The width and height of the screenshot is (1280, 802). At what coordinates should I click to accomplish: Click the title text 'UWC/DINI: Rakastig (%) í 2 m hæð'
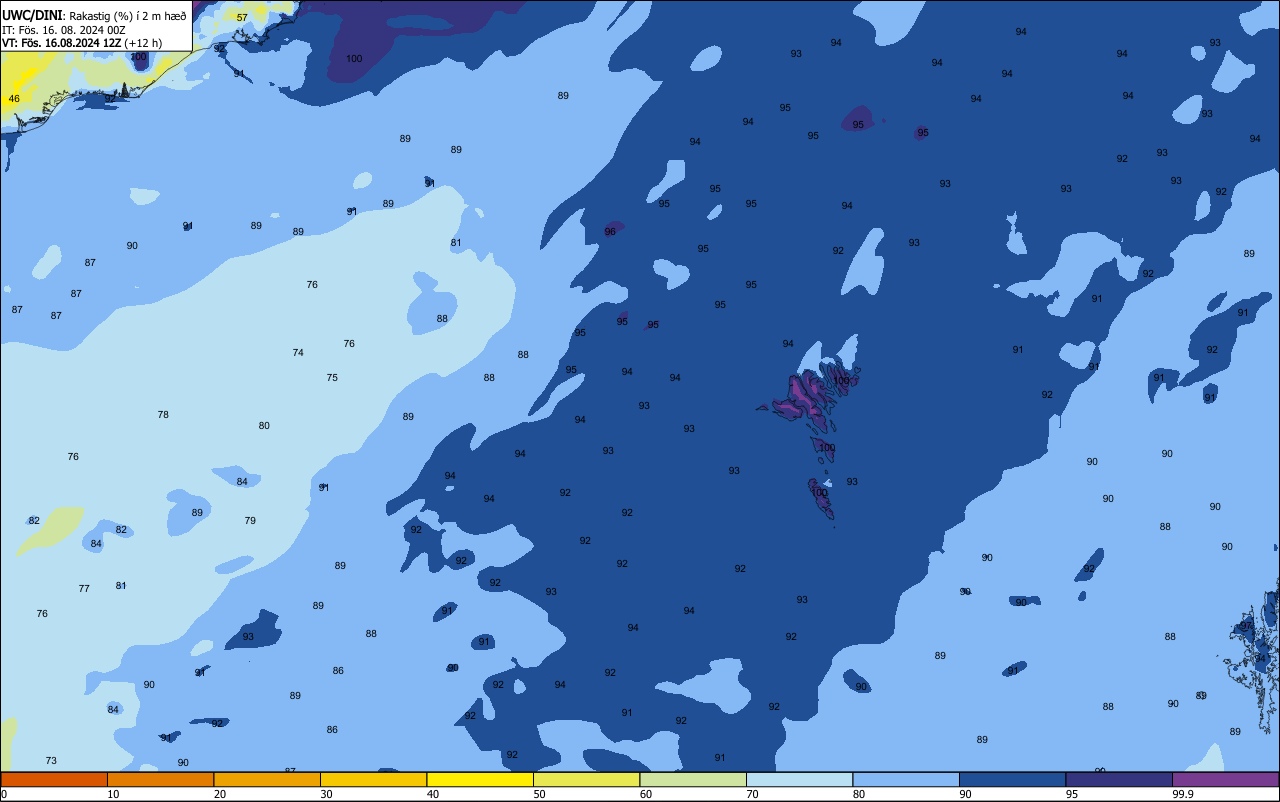point(94,16)
